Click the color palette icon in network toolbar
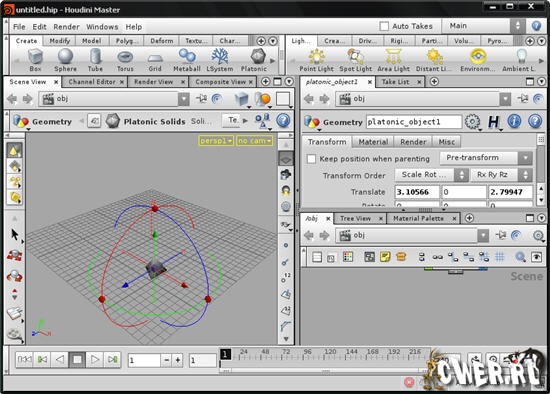This screenshot has height=394, width=550. (348, 257)
